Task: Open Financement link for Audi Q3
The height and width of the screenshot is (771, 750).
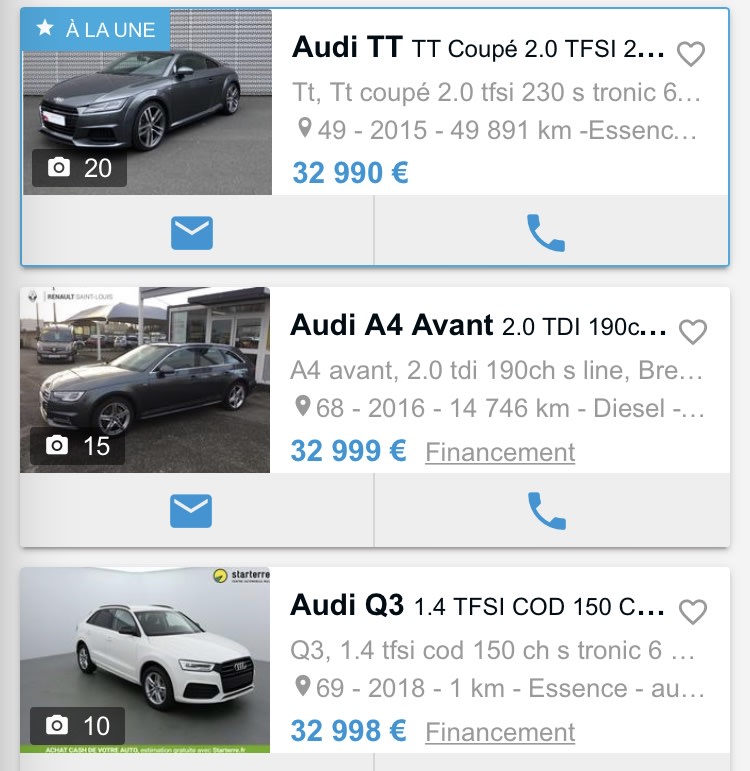Action: point(500,732)
